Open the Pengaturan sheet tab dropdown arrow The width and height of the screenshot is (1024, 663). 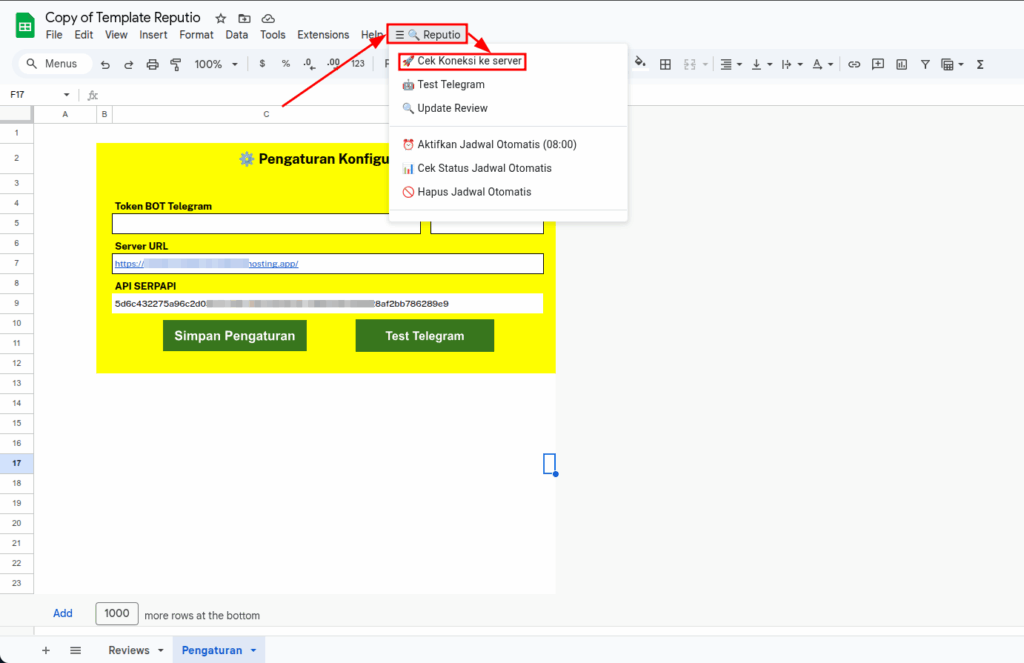point(254,650)
